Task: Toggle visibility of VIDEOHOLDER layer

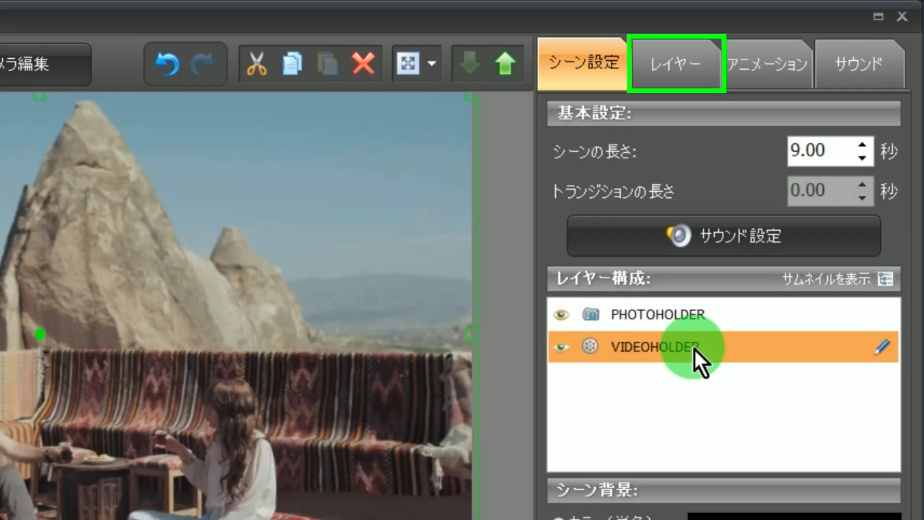Action: click(x=562, y=347)
